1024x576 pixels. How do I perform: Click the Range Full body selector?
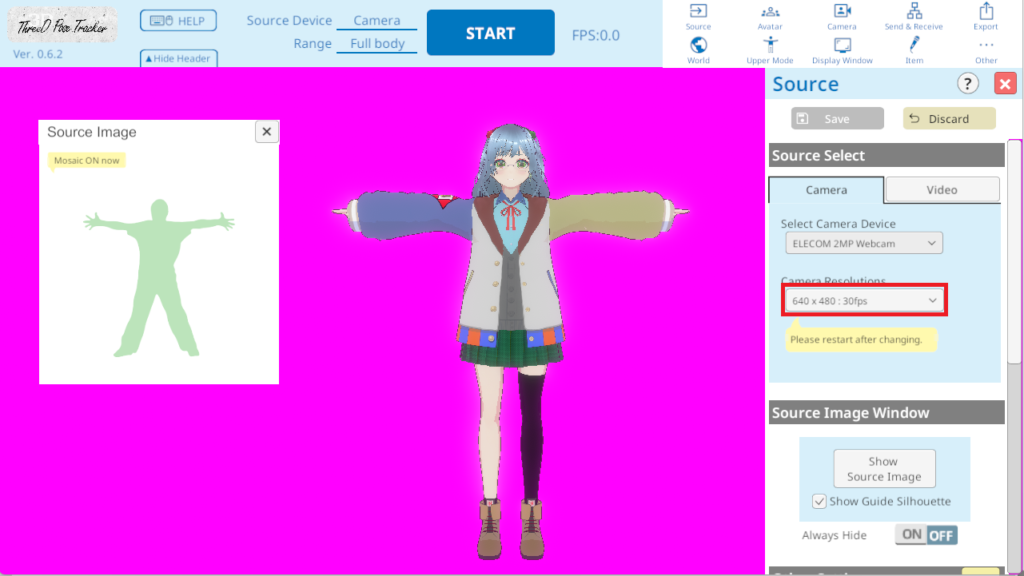pyautogui.click(x=377, y=44)
